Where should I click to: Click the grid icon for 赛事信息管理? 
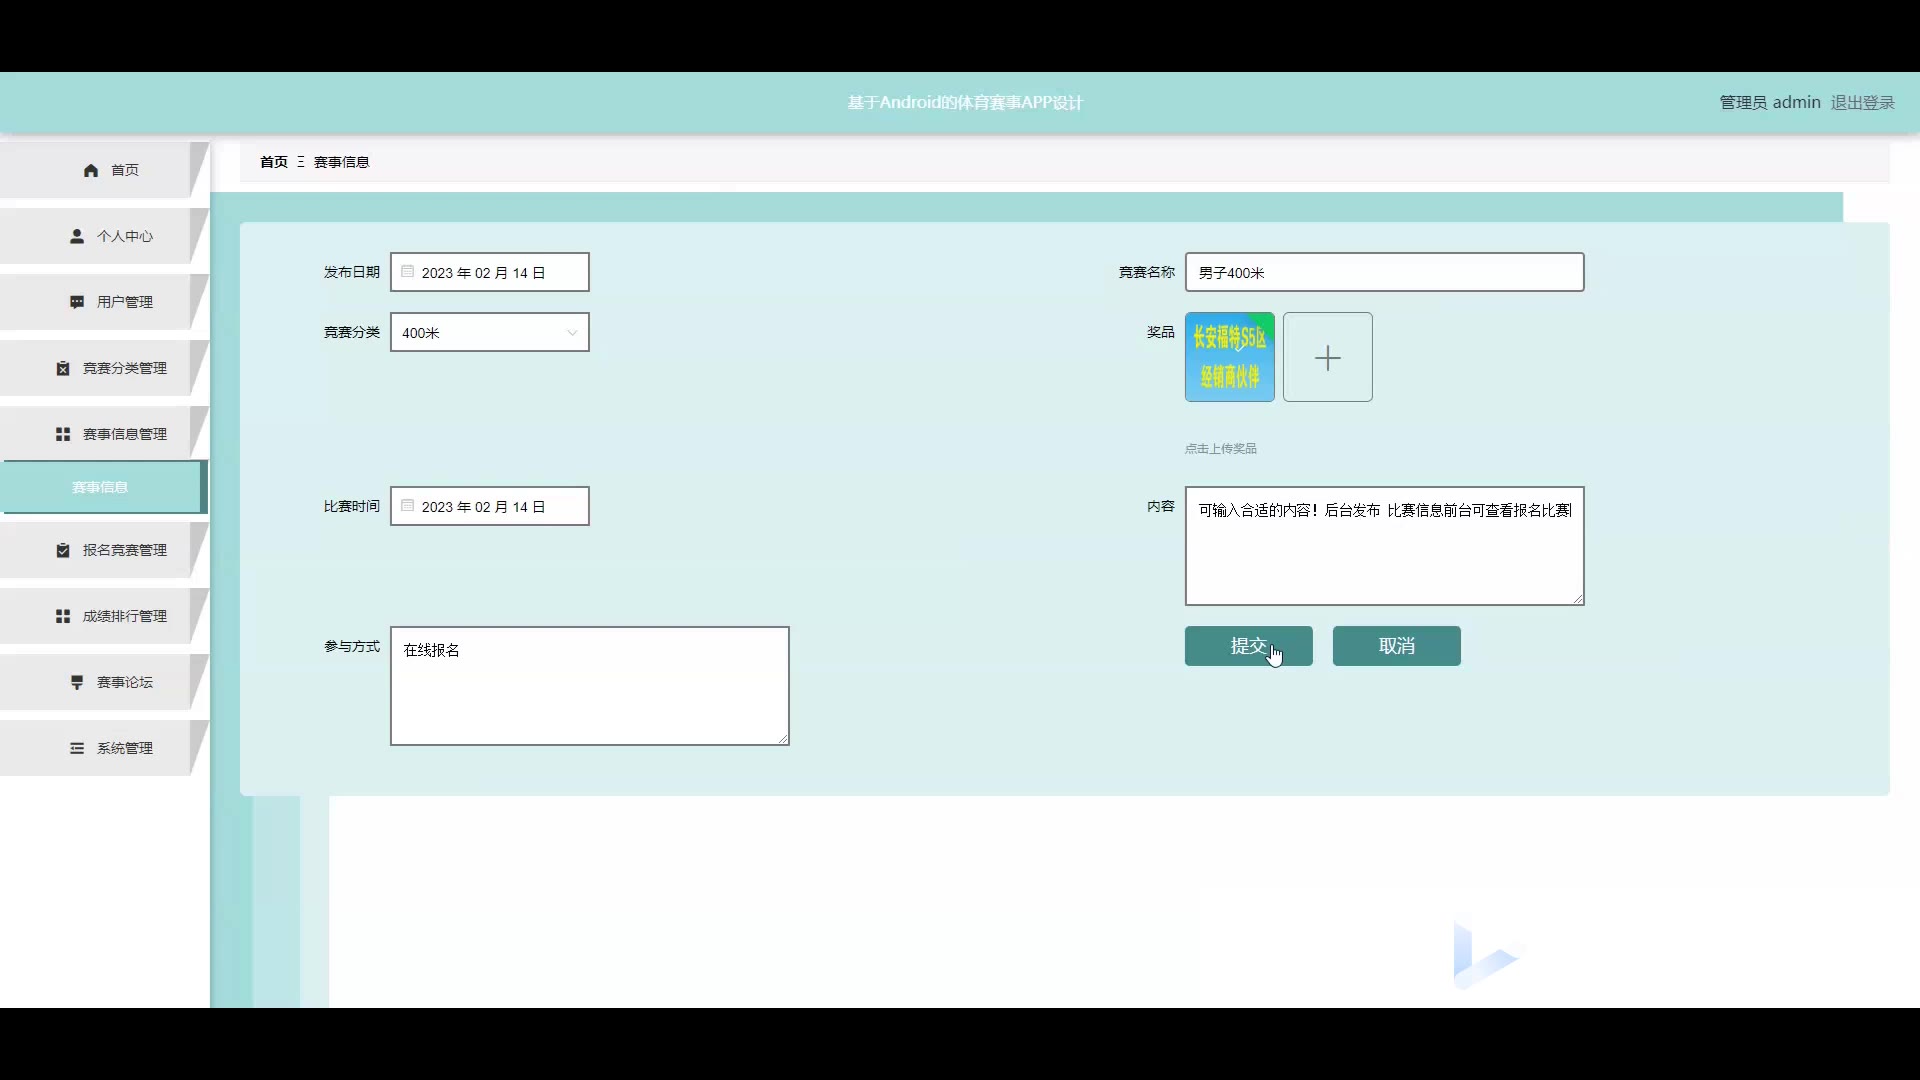coord(63,435)
